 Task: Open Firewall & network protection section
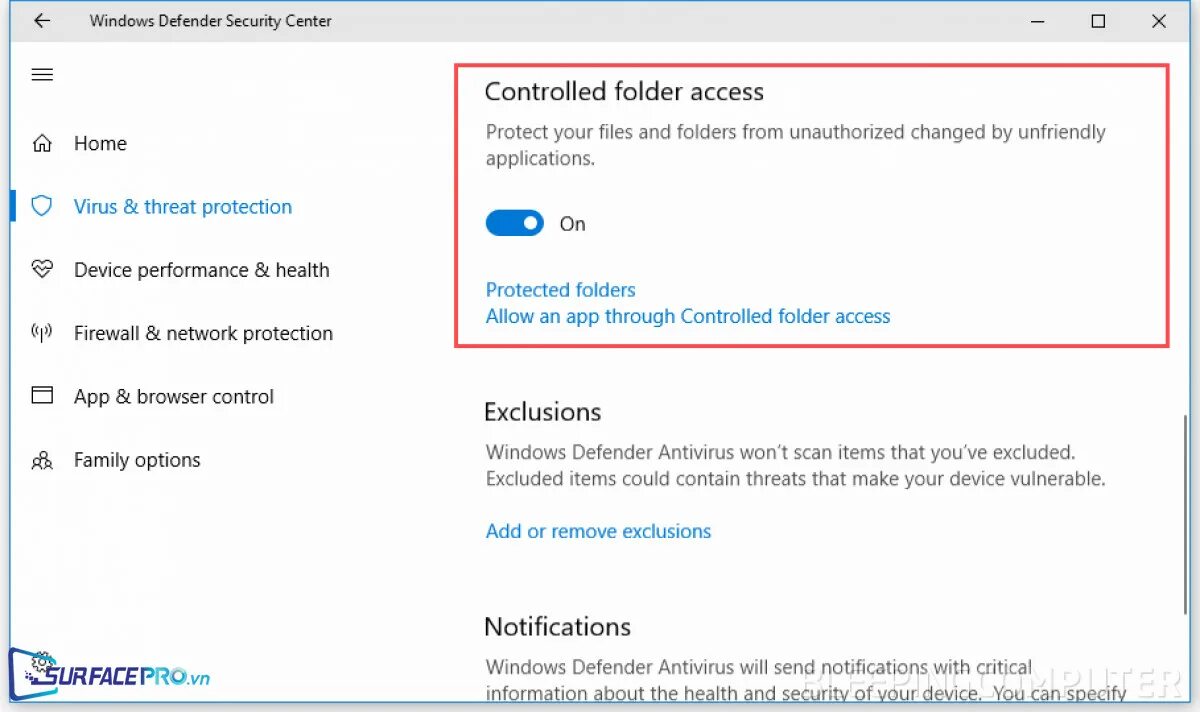203,333
